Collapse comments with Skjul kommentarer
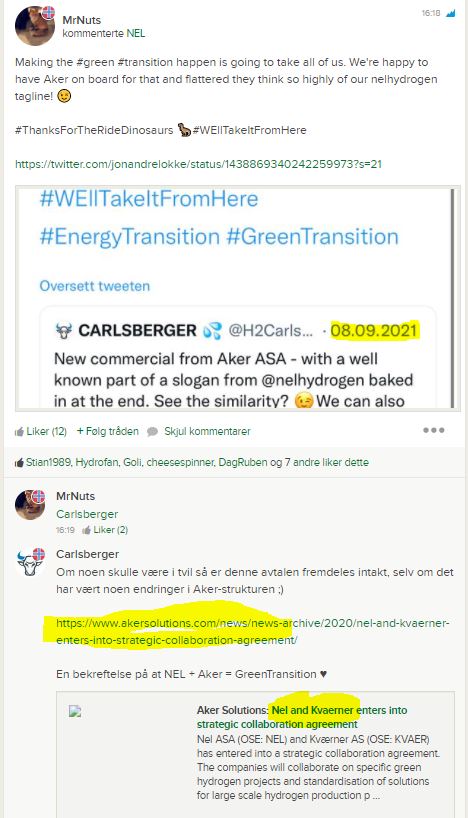This screenshot has width=468, height=818. point(207,431)
